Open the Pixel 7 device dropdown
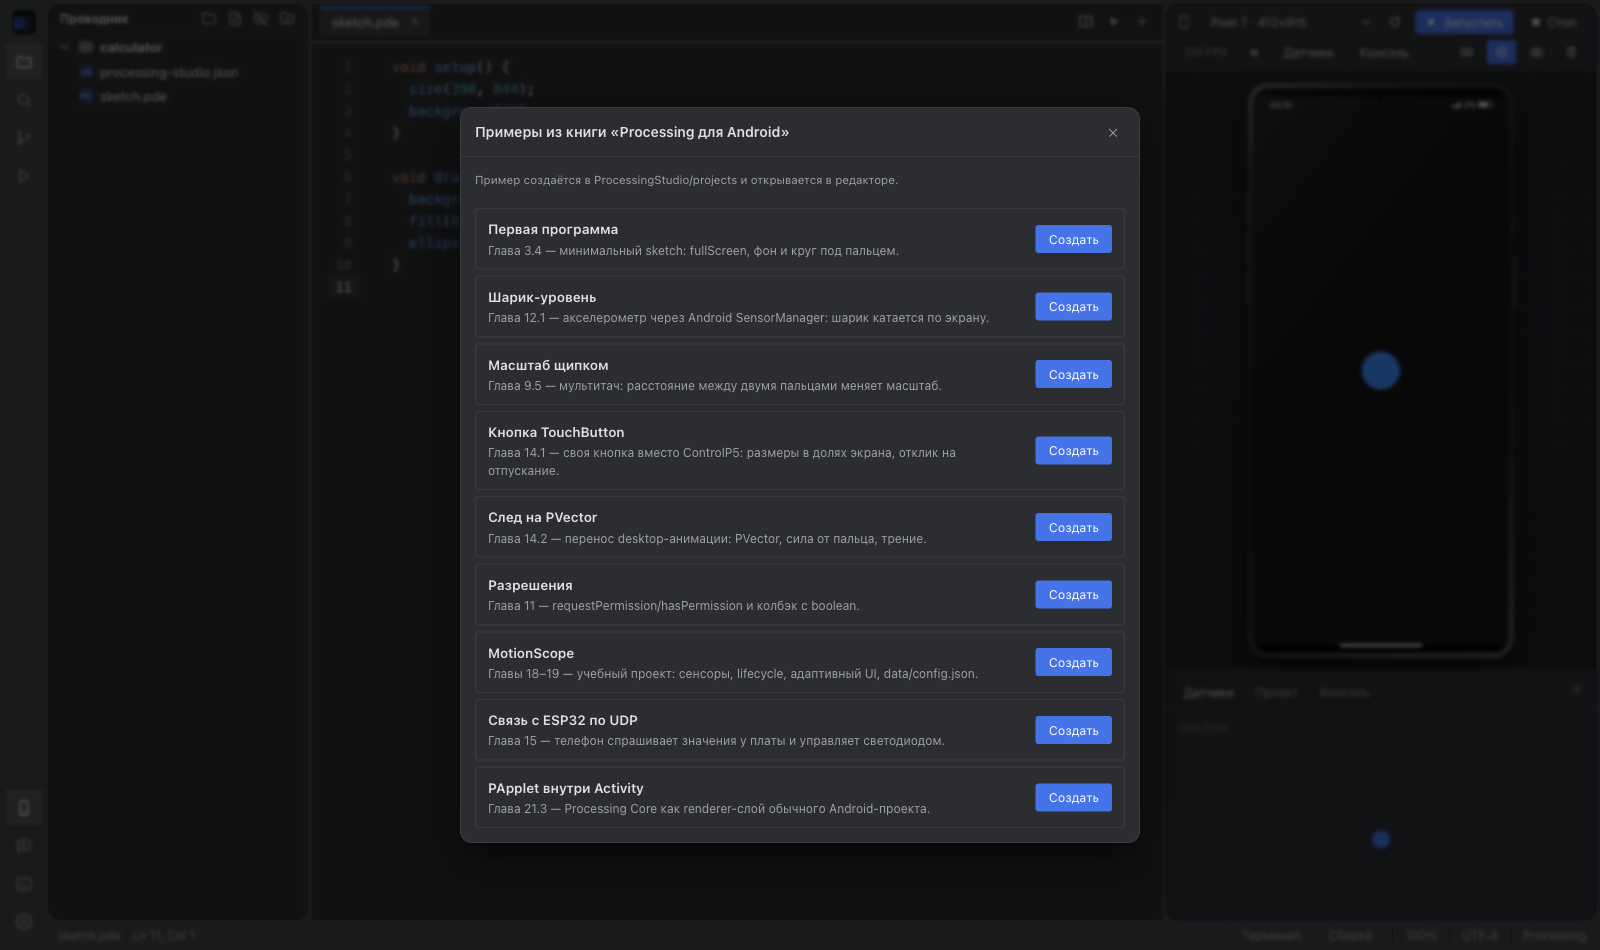The height and width of the screenshot is (950, 1600). click(1288, 22)
